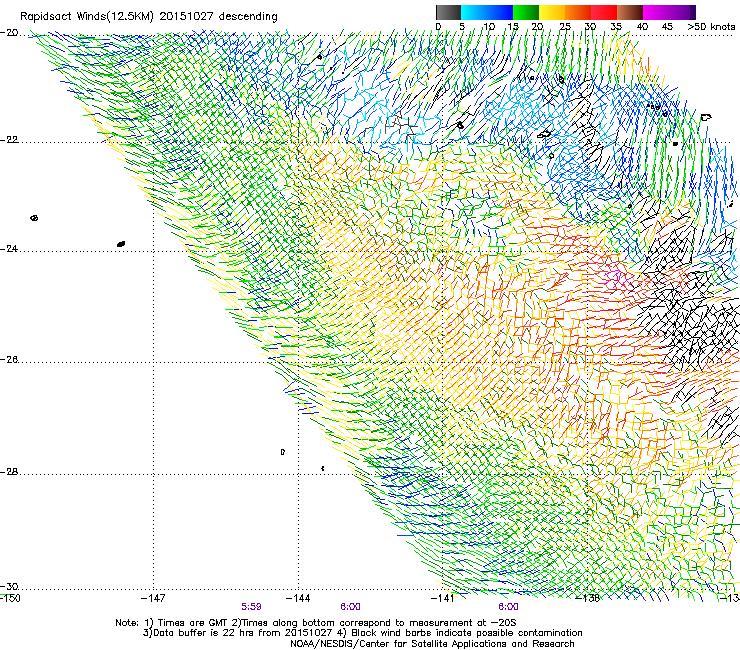
Task: Select the cyan-blue segment of the speed color bar
Action: 487,12
